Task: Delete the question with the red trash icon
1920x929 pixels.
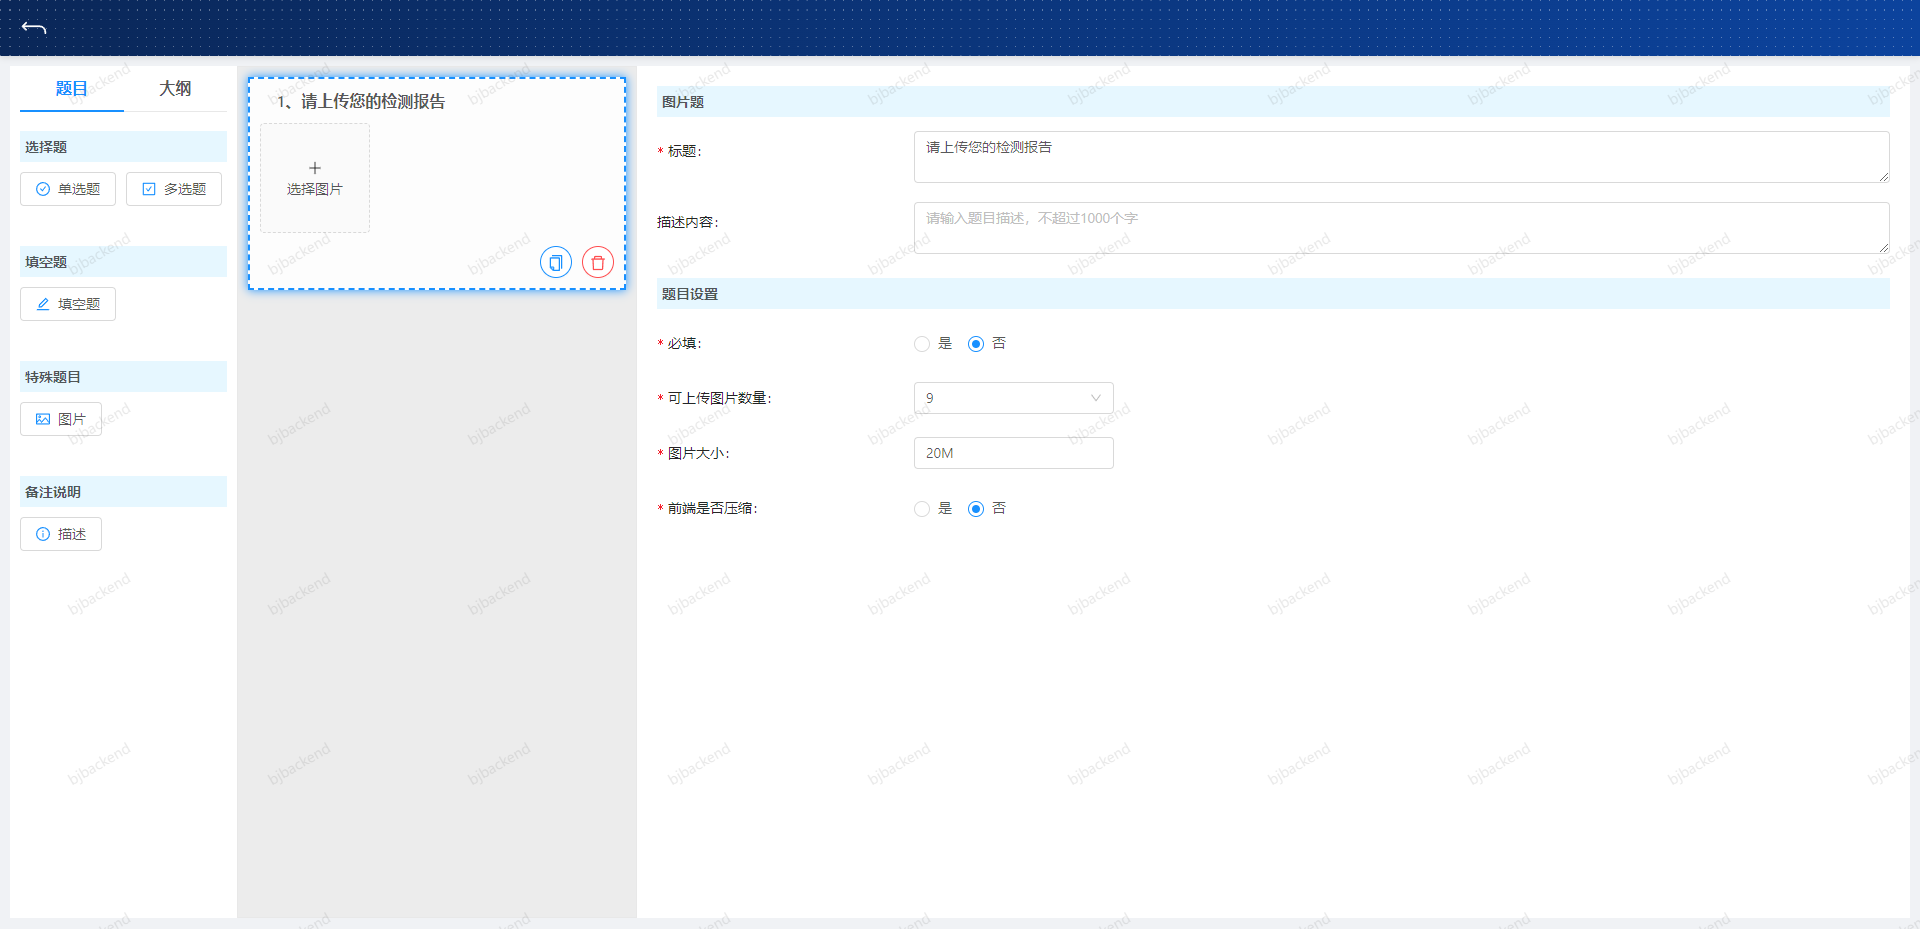Action: pos(598,263)
